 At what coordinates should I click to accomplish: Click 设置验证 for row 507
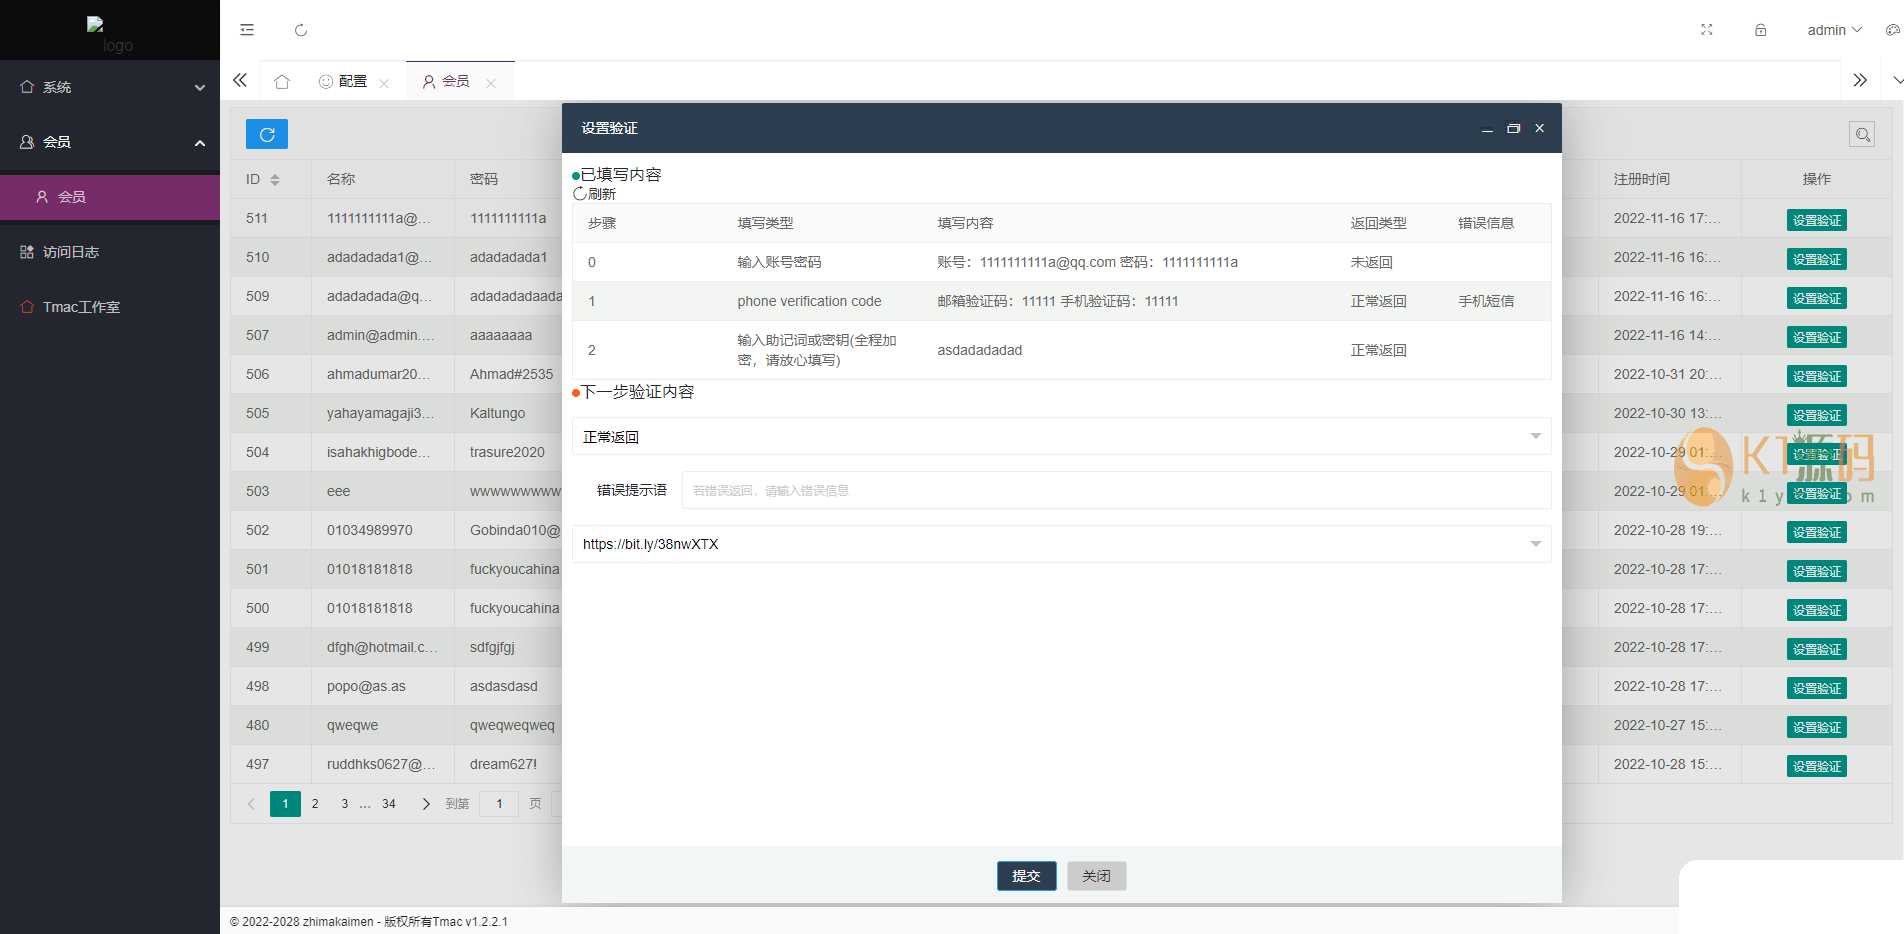pyautogui.click(x=1816, y=337)
